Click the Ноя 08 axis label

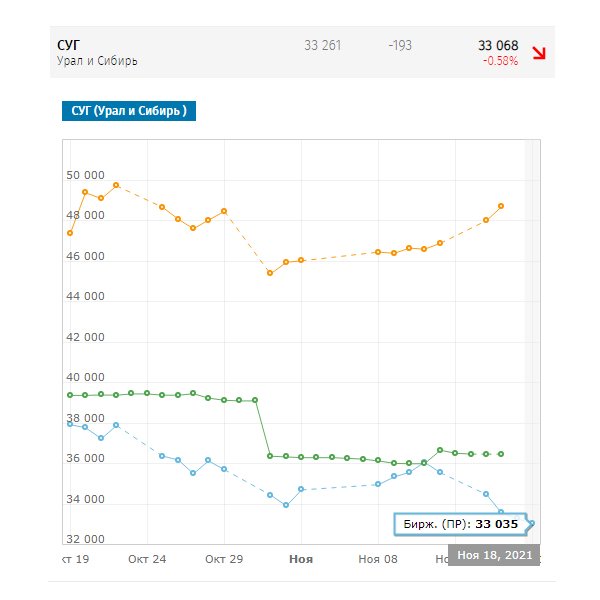coord(378,559)
